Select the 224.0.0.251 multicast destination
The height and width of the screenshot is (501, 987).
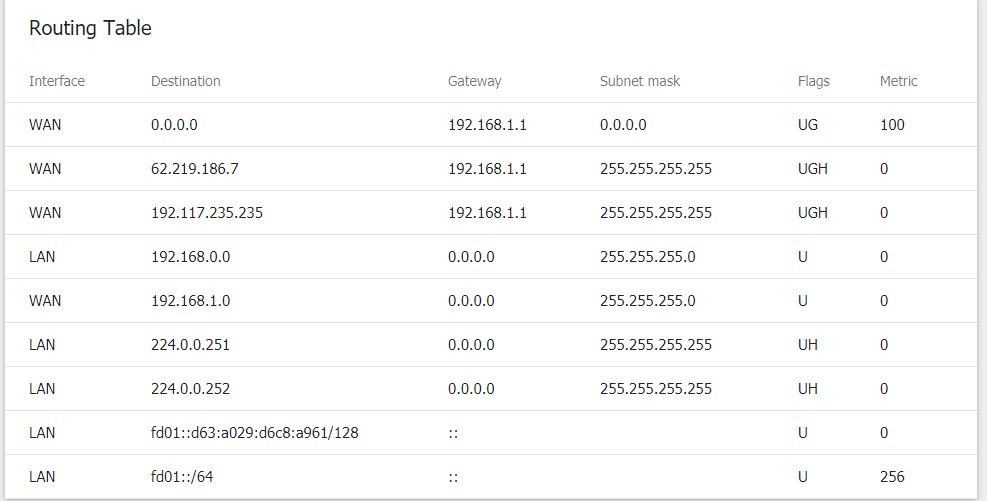pyautogui.click(x=190, y=345)
